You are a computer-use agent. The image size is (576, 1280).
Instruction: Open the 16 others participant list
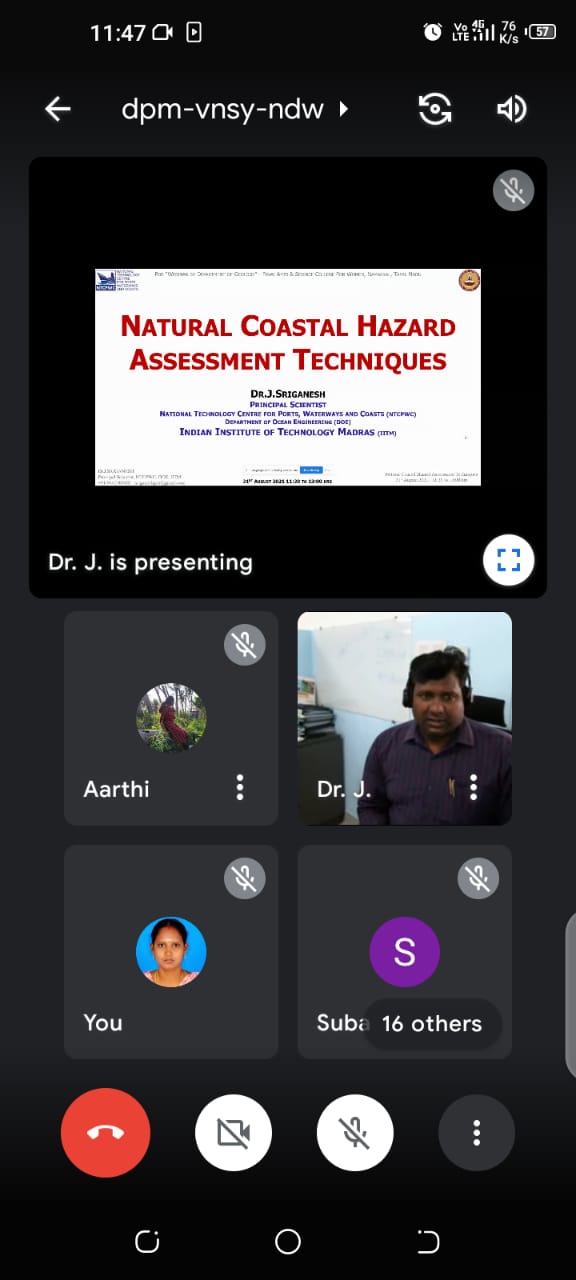pos(432,1023)
